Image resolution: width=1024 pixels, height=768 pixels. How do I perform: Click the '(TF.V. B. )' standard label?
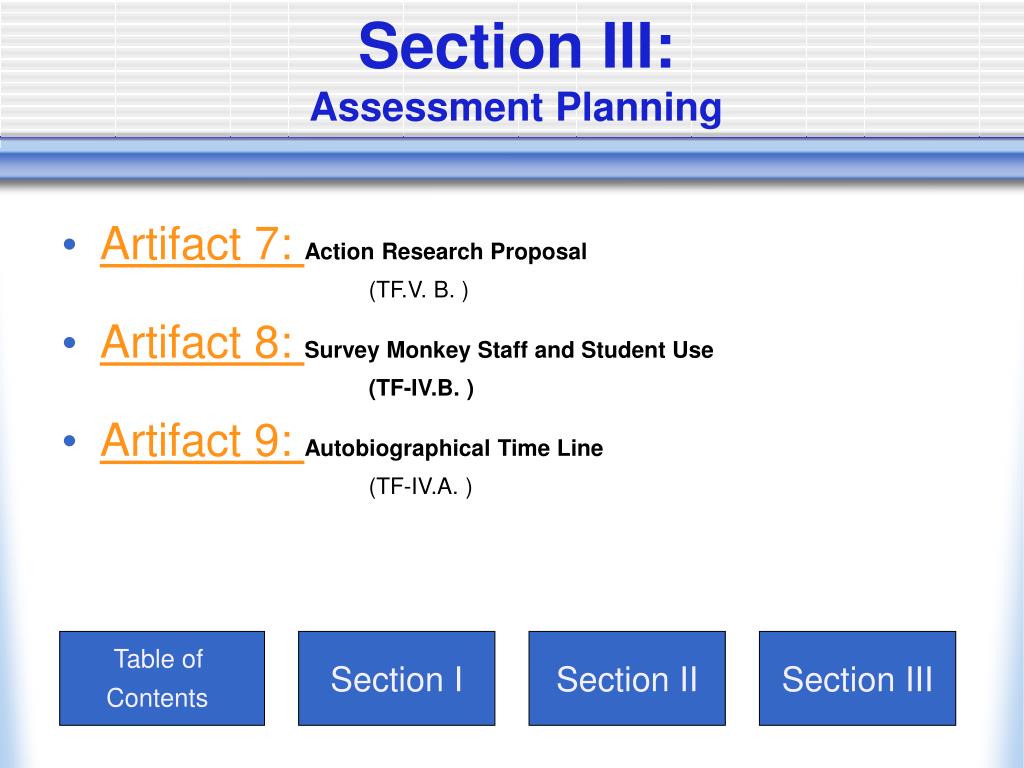419,290
